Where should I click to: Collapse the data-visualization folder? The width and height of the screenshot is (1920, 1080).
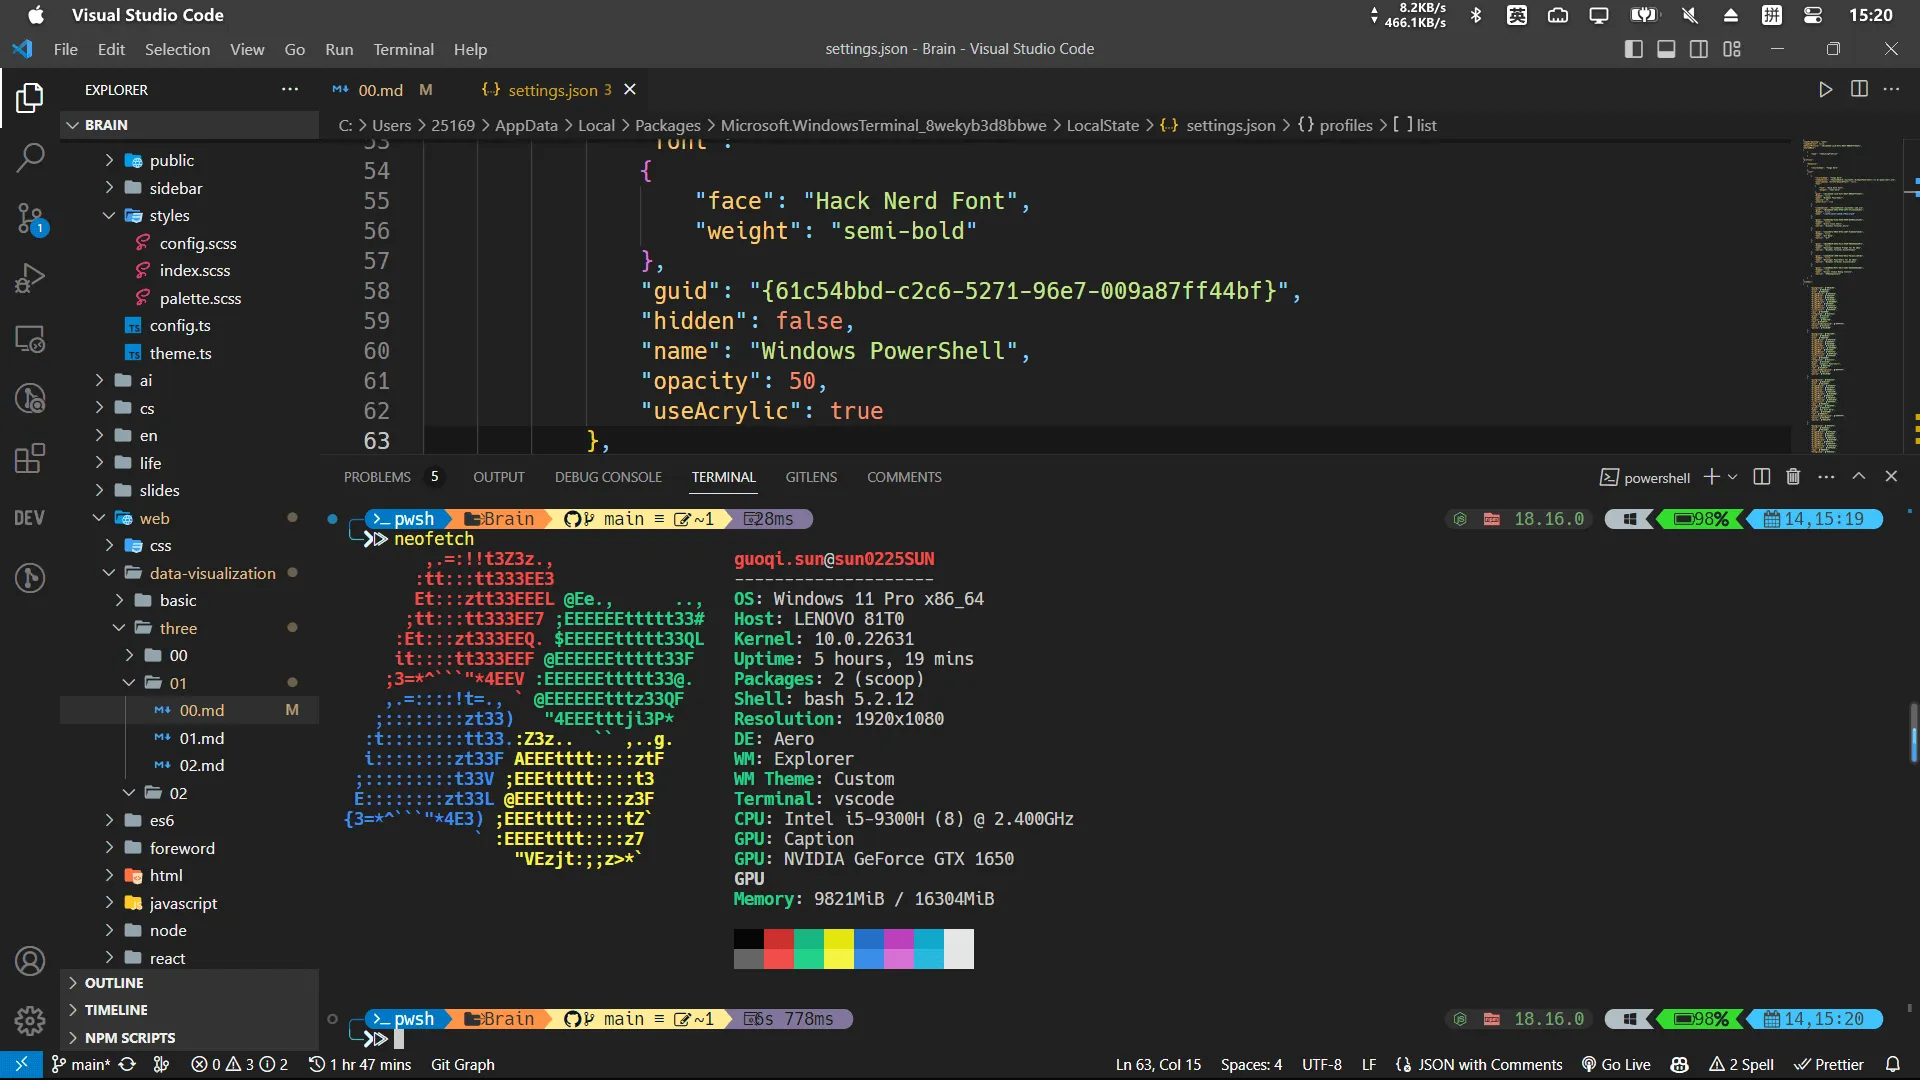pyautogui.click(x=190, y=573)
